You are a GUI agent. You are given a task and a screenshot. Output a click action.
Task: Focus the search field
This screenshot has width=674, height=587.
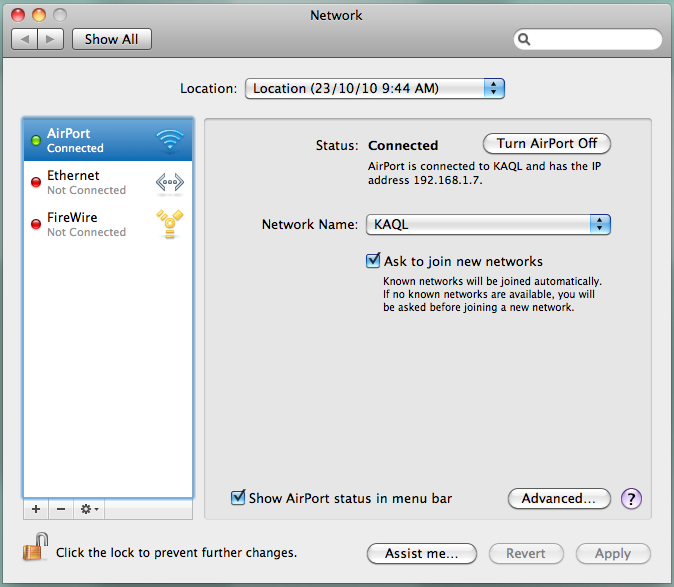coord(588,40)
